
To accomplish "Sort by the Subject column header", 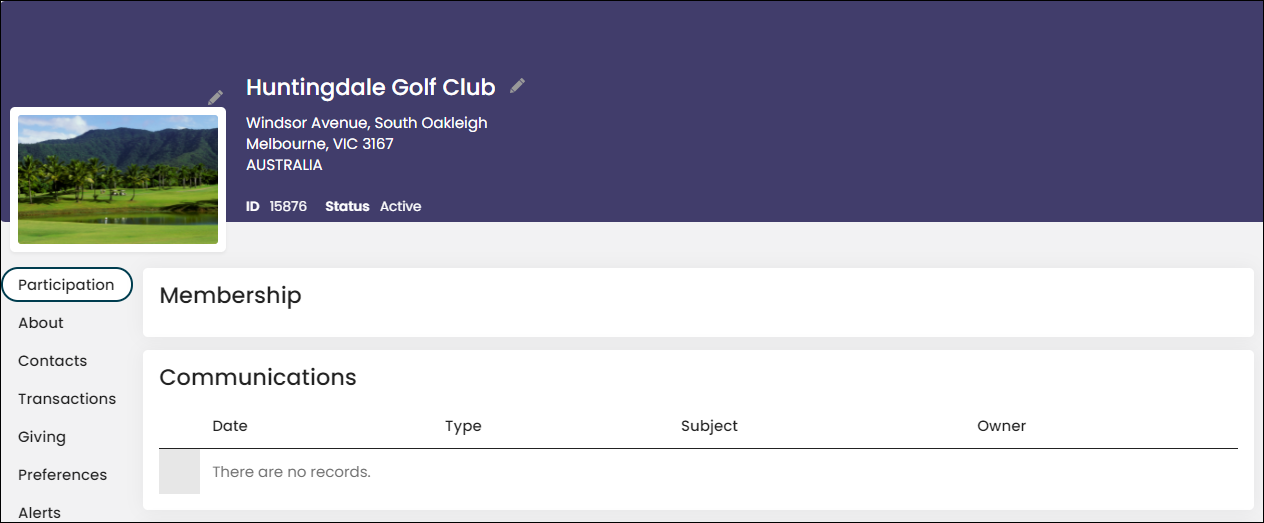I will [709, 426].
